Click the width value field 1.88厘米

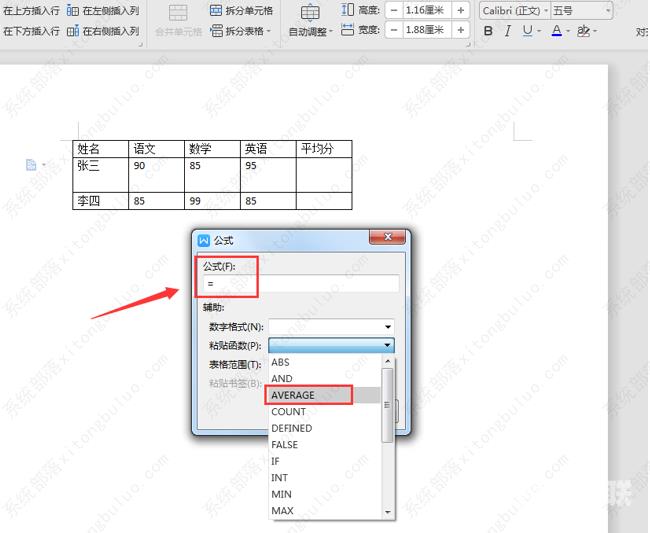coord(427,30)
